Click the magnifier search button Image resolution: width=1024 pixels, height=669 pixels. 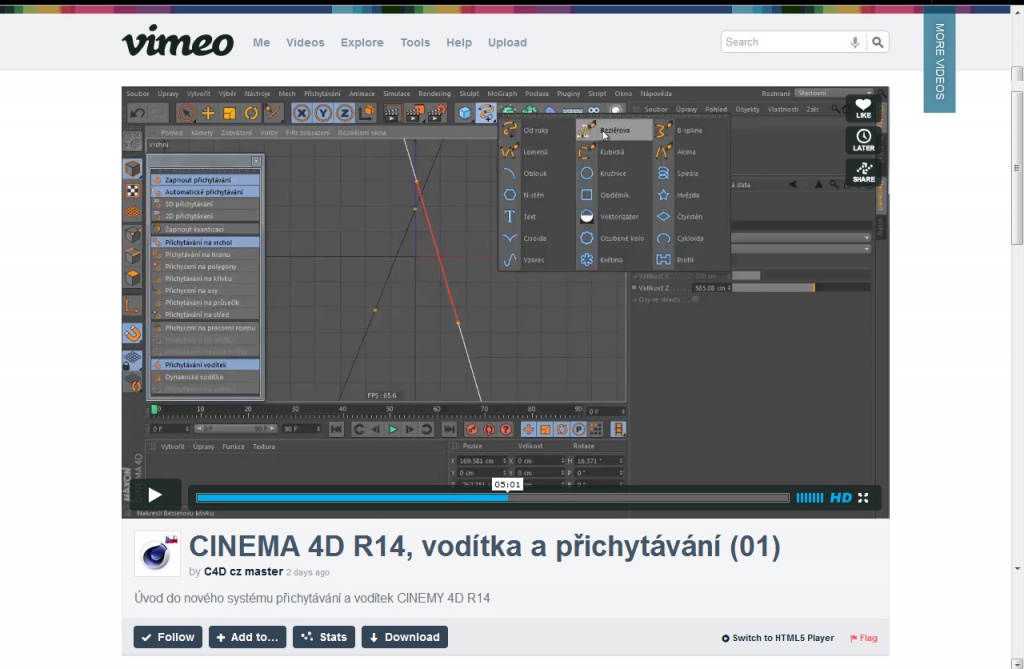point(878,42)
